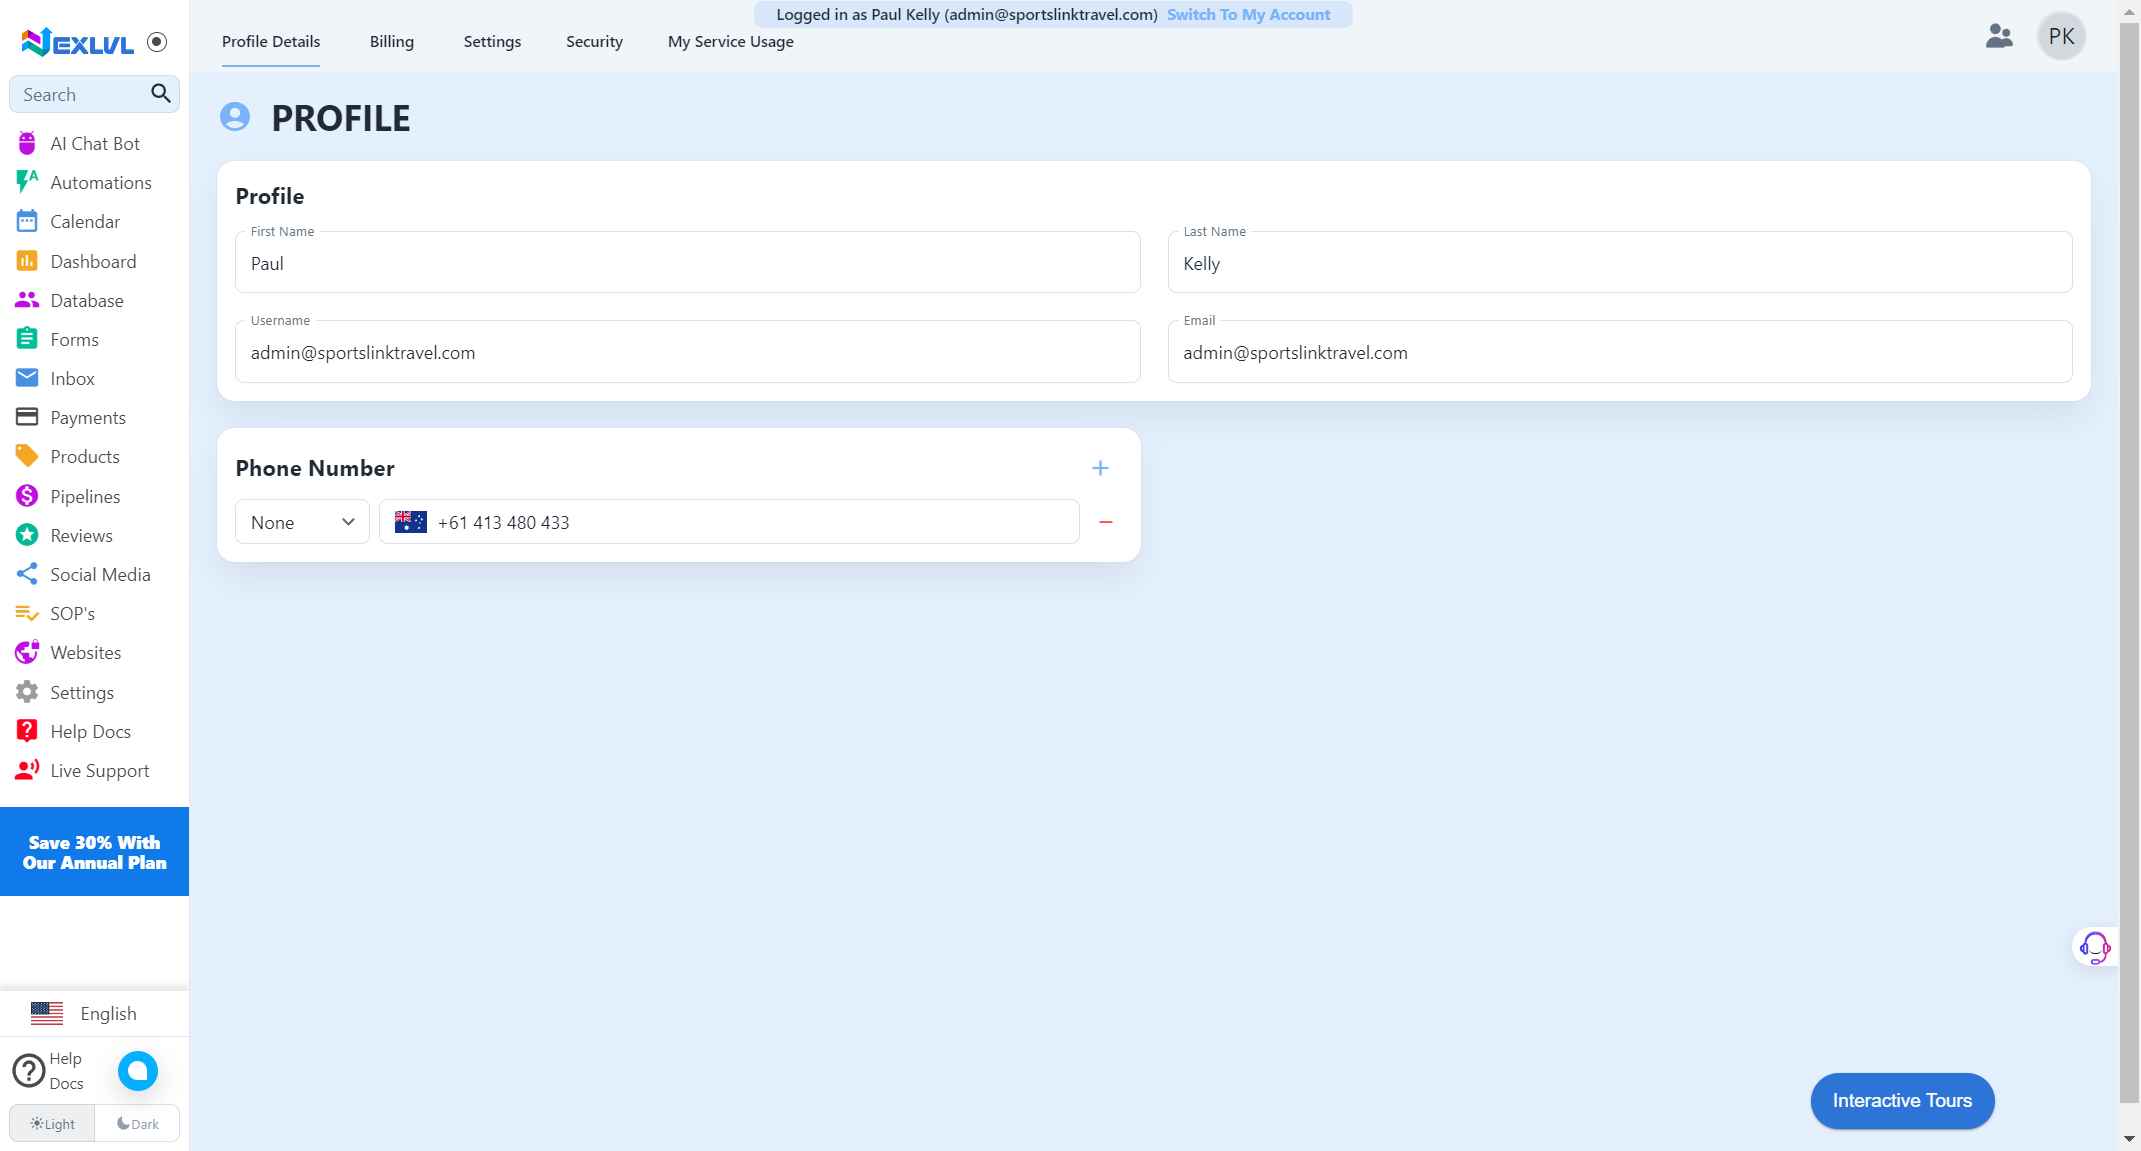Image resolution: width=2141 pixels, height=1151 pixels.
Task: Switch to Light theme mode
Action: tap(53, 1124)
